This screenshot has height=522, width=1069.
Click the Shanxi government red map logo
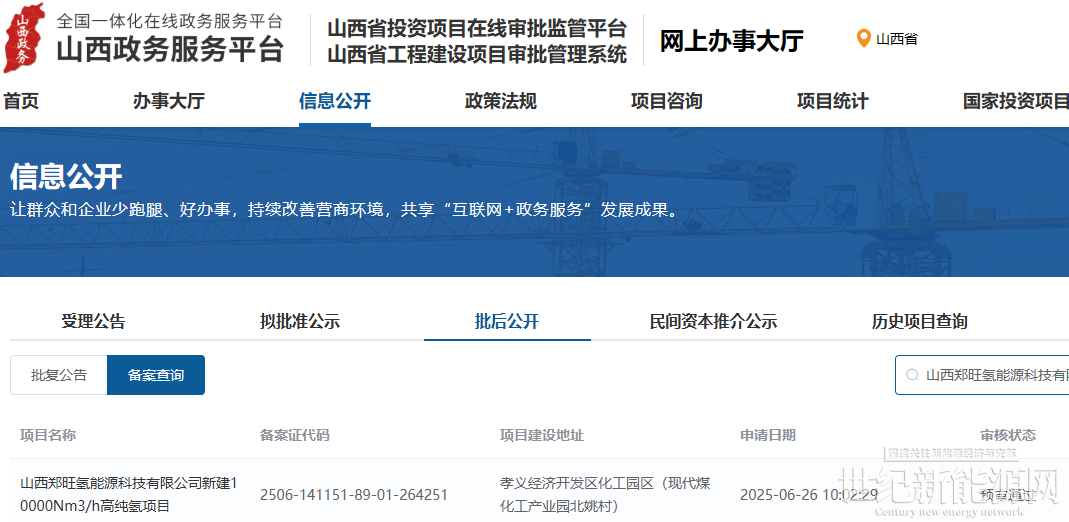(x=24, y=38)
